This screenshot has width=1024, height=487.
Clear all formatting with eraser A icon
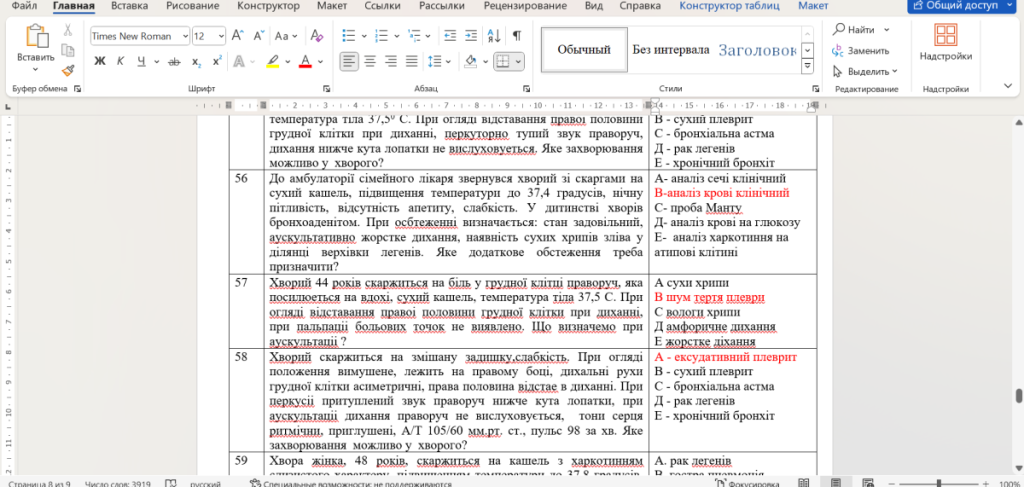(x=317, y=35)
